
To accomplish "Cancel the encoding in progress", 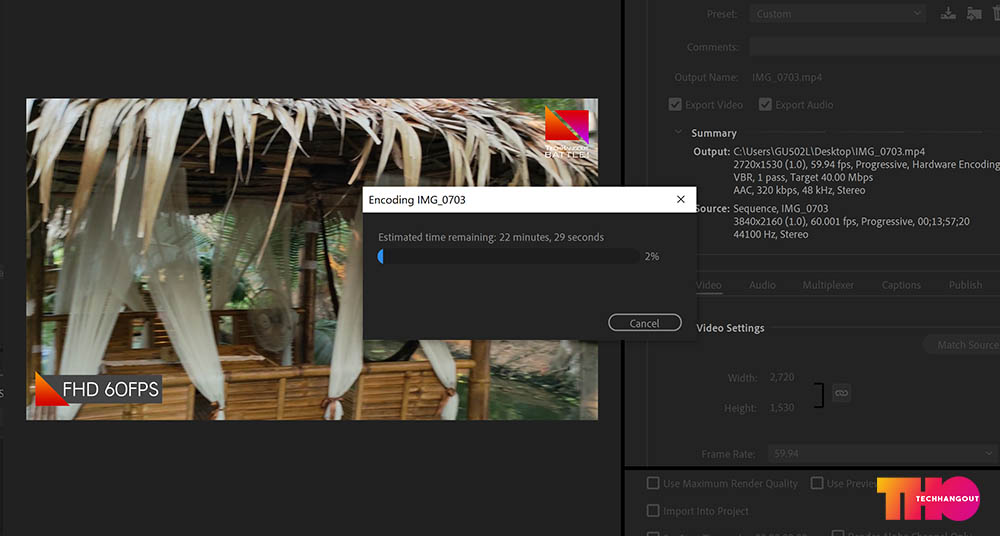I will [645, 323].
